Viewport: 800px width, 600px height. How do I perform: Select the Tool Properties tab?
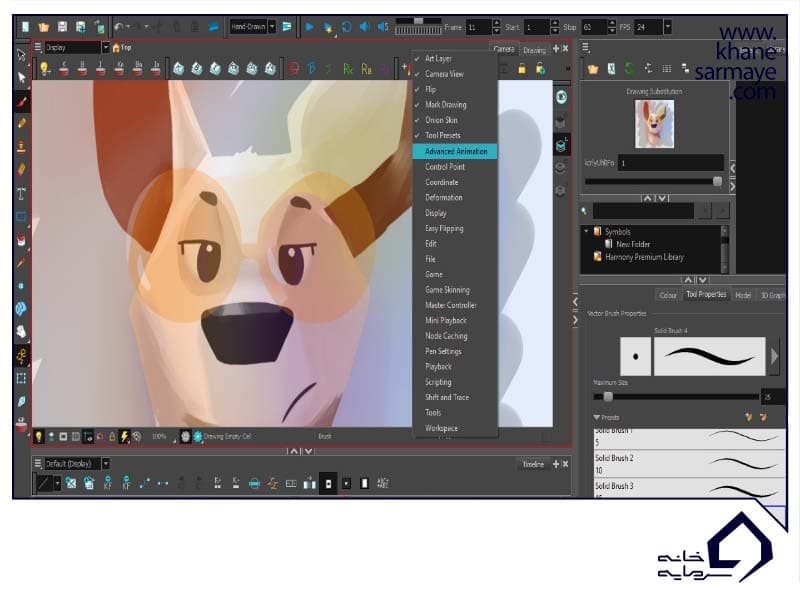[706, 294]
